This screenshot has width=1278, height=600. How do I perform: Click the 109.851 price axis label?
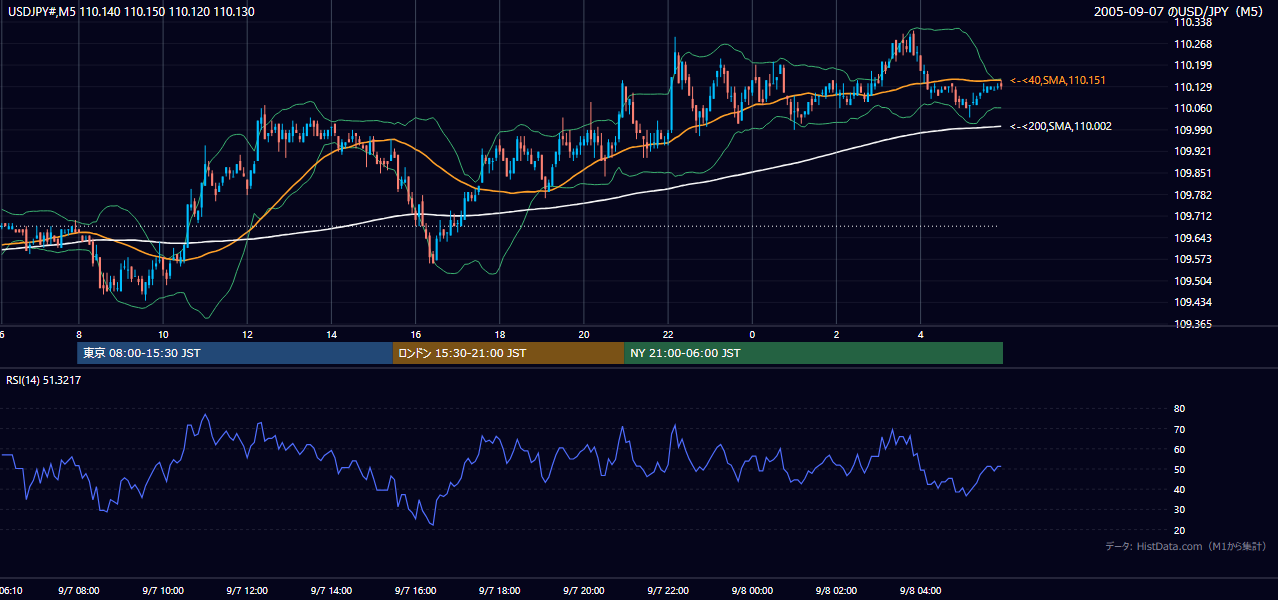click(x=1194, y=173)
